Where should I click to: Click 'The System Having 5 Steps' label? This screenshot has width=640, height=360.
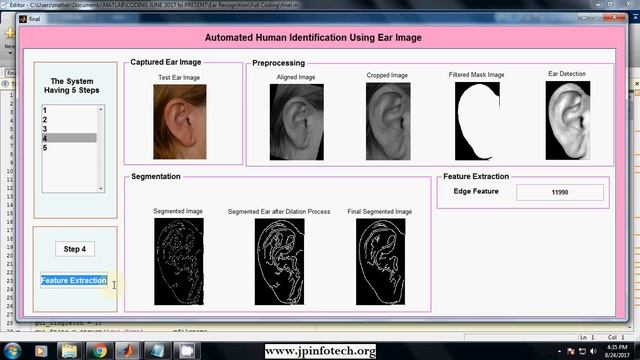tap(72, 86)
